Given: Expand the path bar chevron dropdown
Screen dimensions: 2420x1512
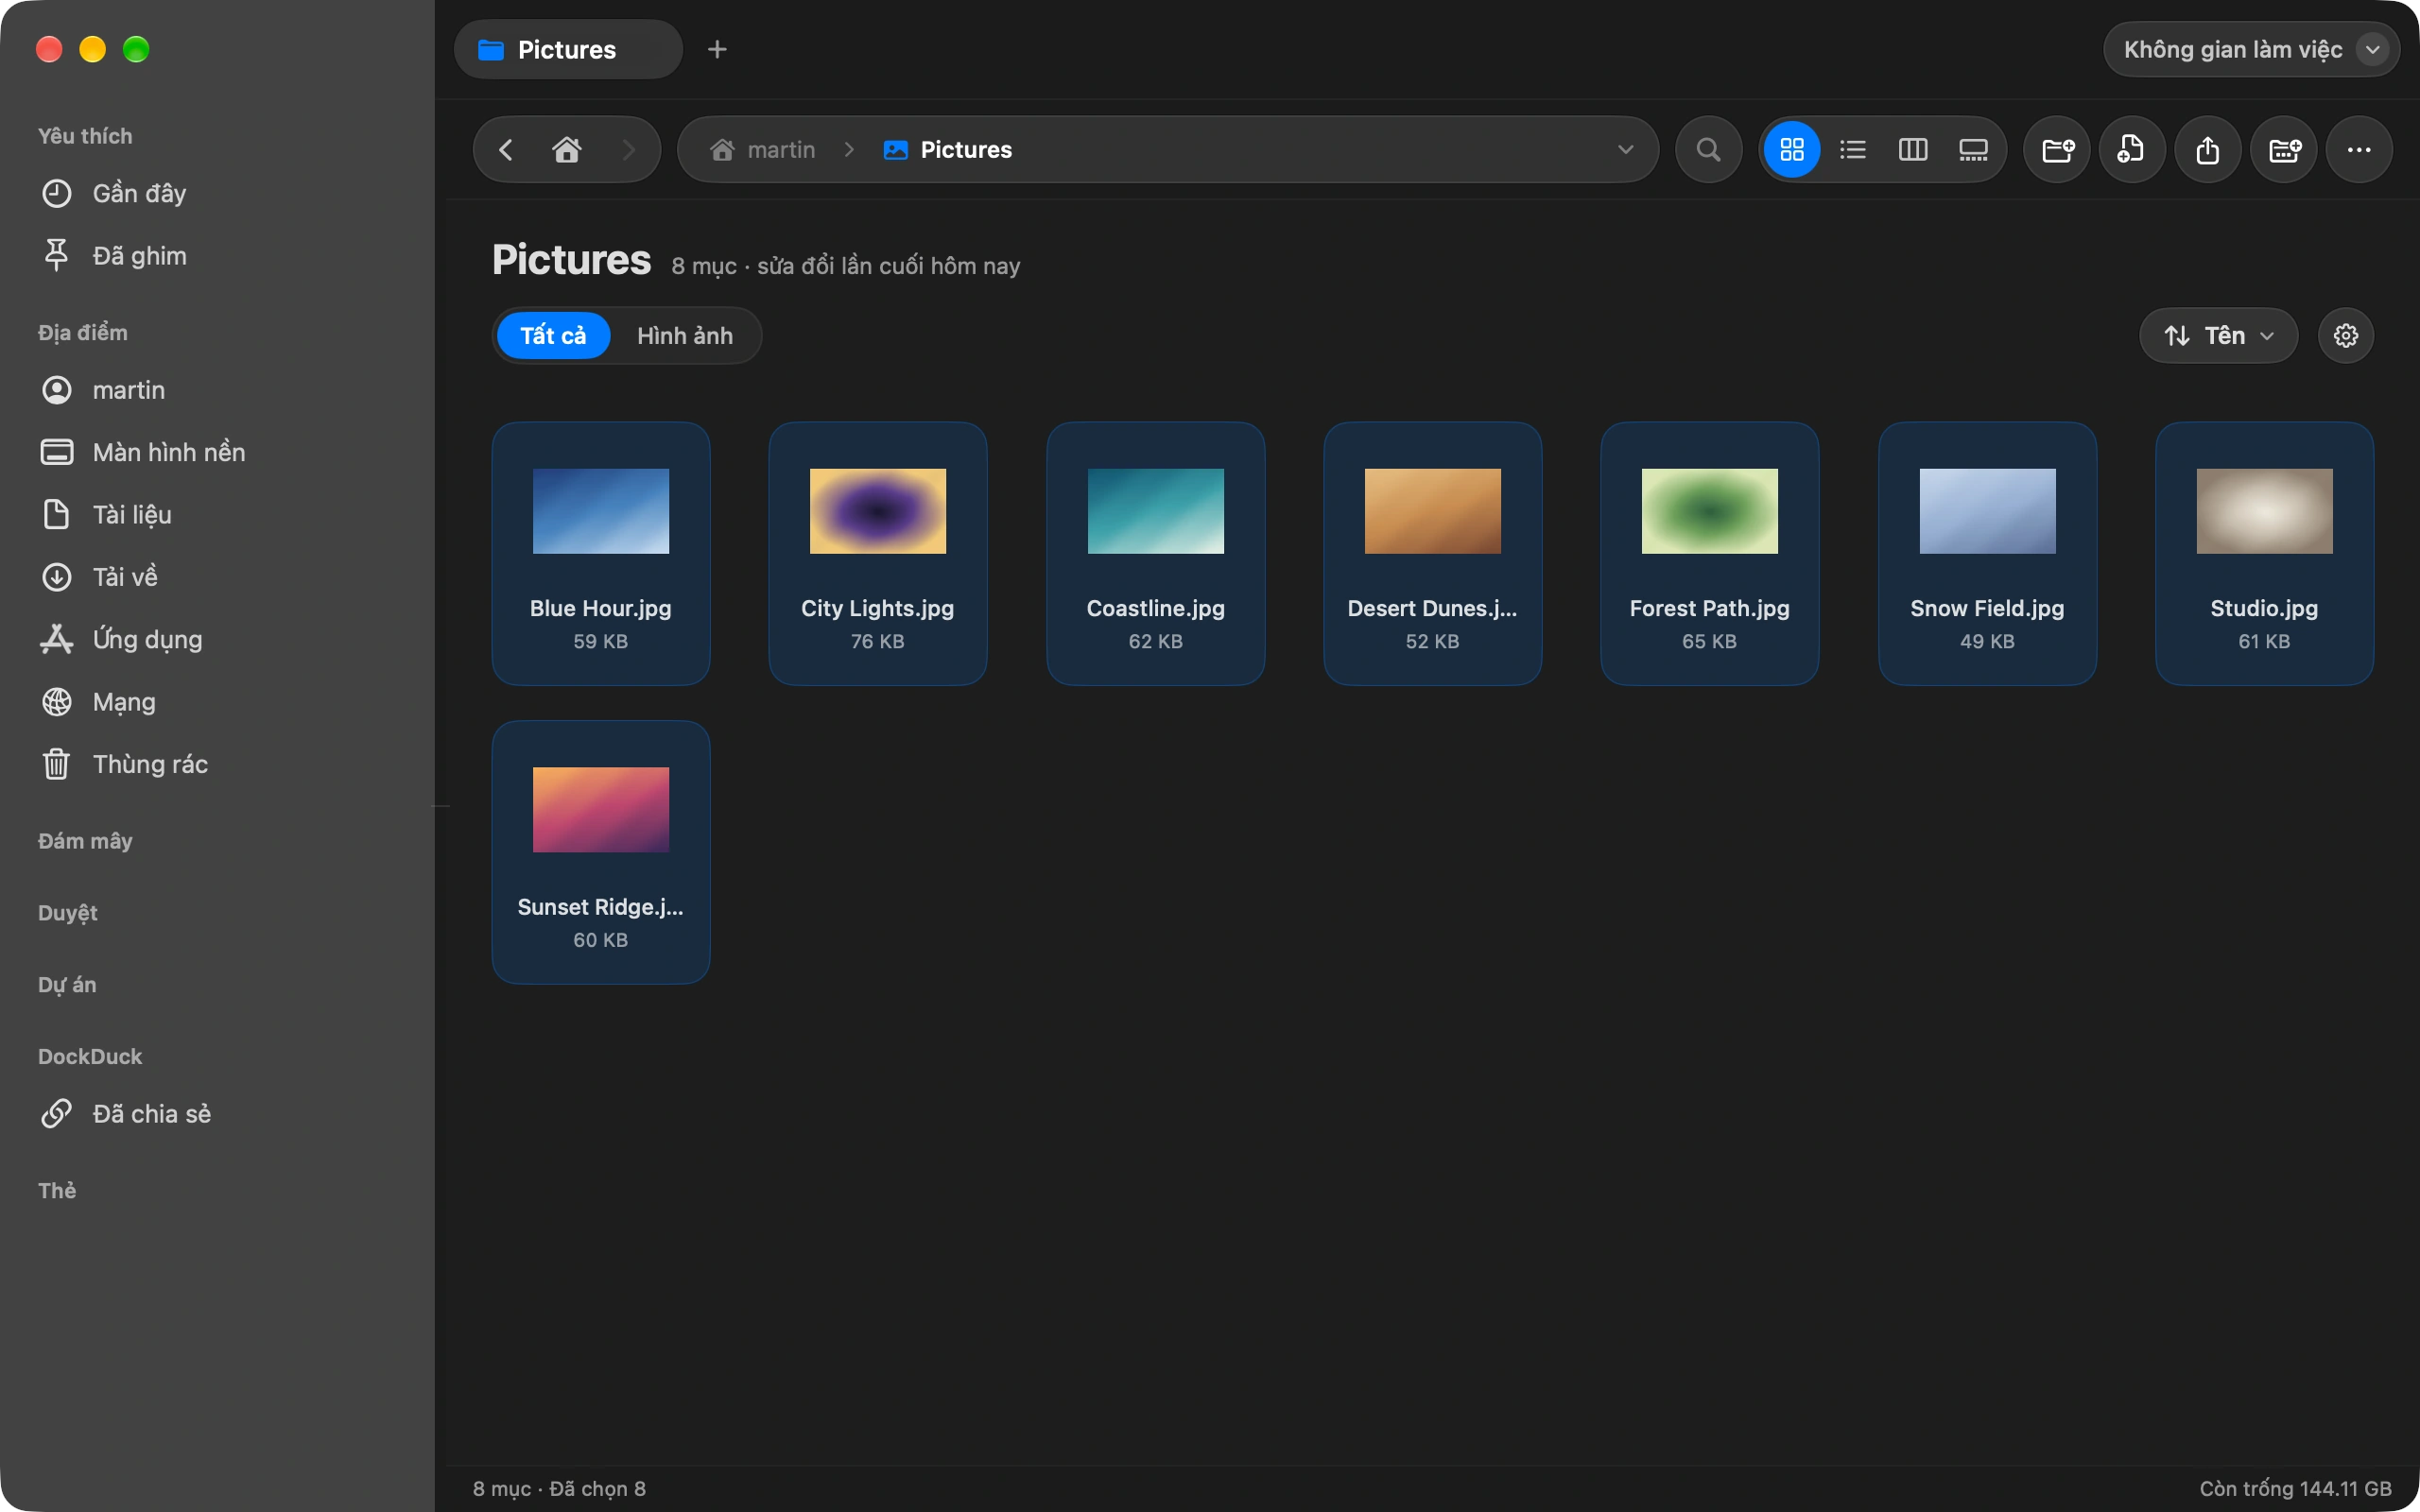Looking at the screenshot, I should (x=1625, y=150).
